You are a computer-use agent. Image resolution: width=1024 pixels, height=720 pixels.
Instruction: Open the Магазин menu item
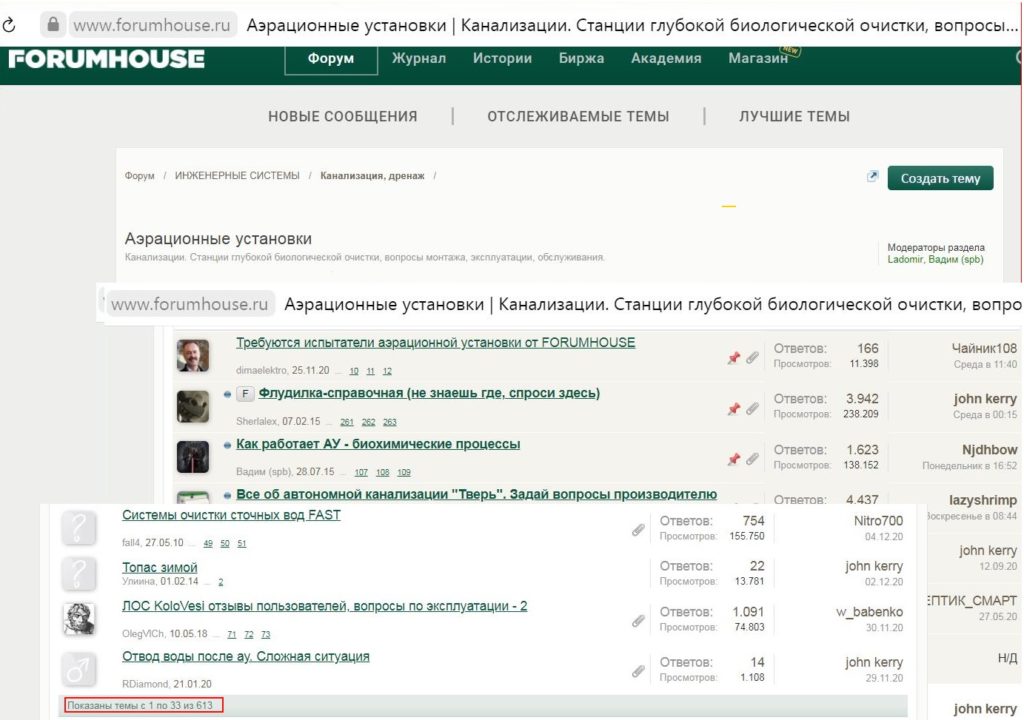[758, 59]
